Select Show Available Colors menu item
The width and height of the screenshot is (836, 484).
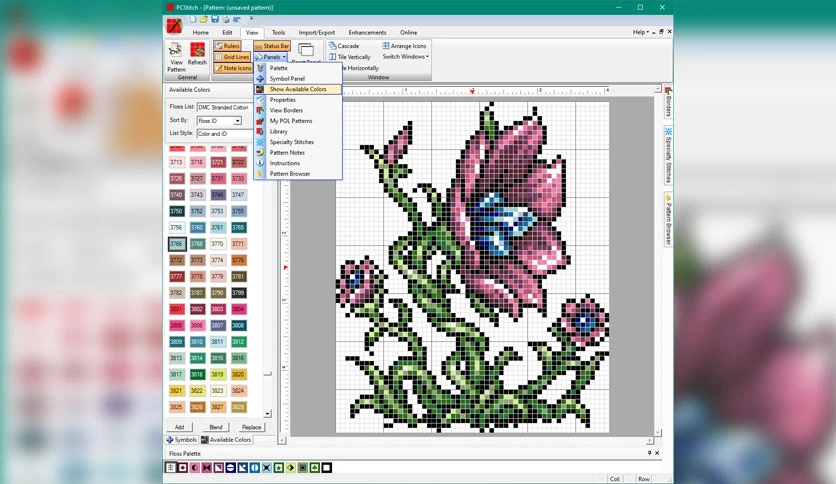click(298, 89)
